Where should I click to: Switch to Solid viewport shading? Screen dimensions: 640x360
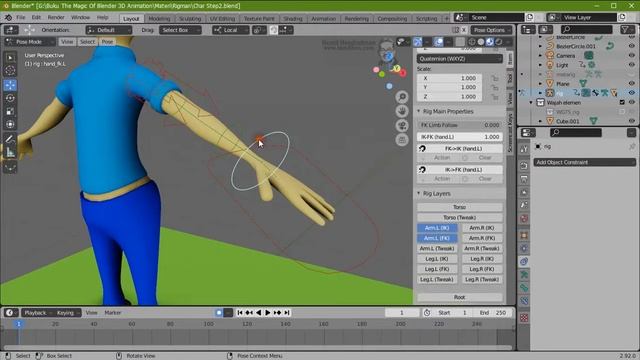tap(481, 42)
